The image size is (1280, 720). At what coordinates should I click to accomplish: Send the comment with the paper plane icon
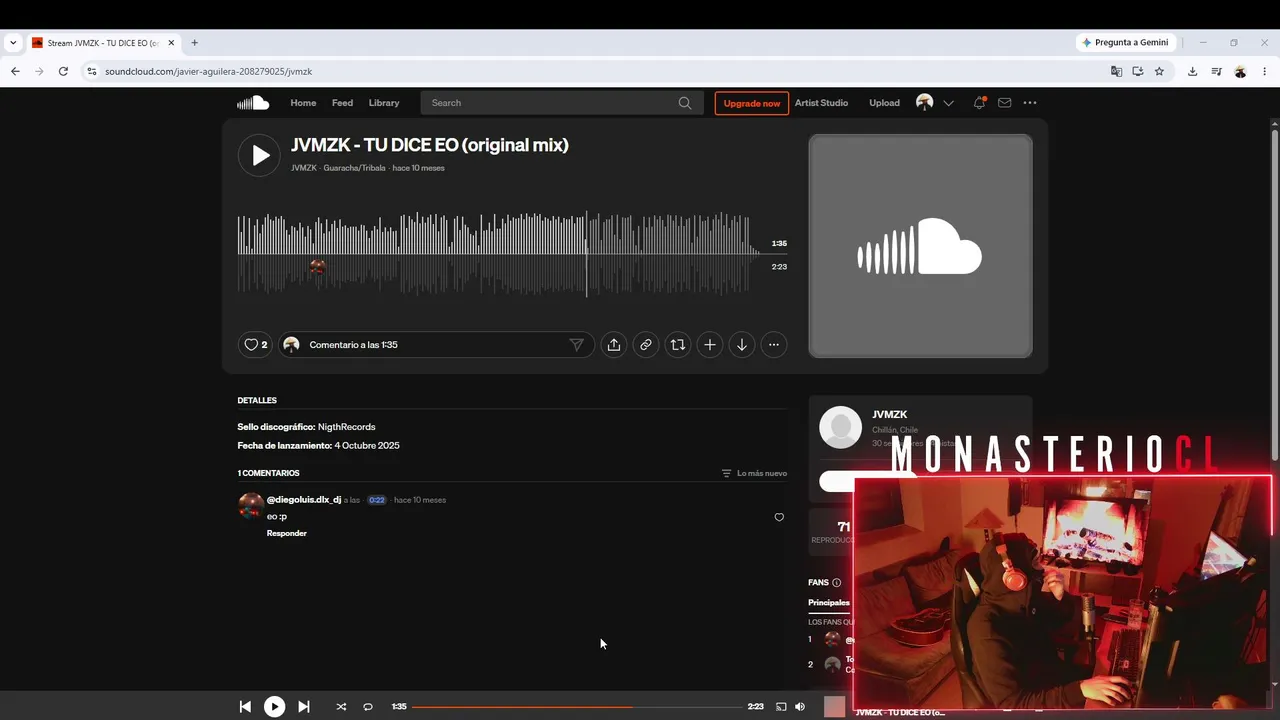tap(577, 345)
